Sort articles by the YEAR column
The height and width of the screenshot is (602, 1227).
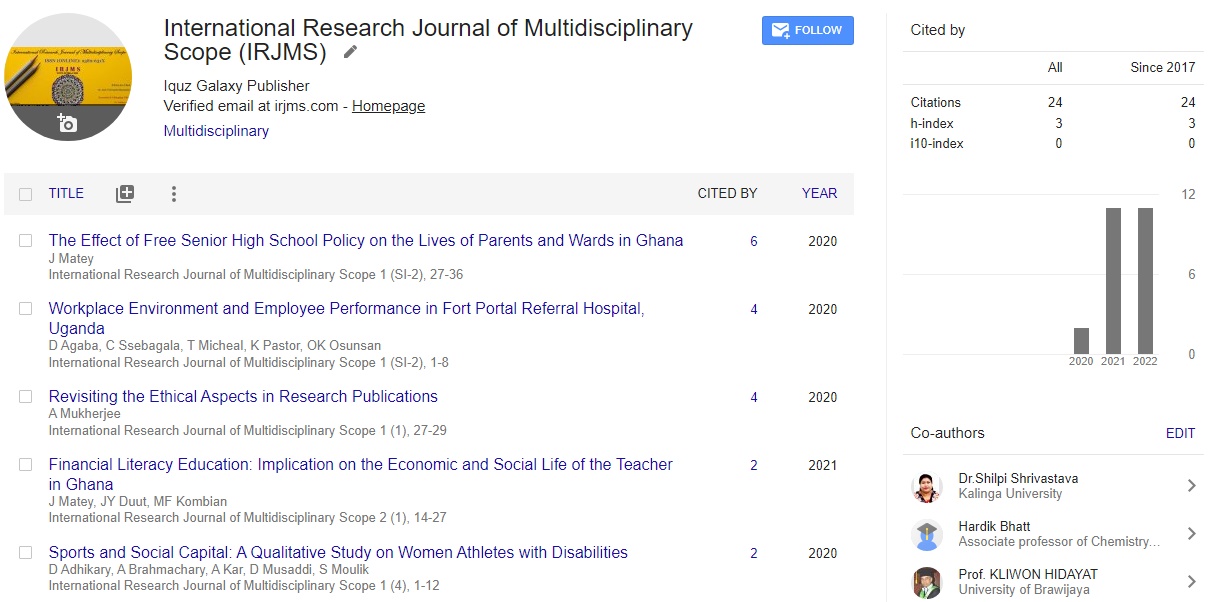point(819,193)
